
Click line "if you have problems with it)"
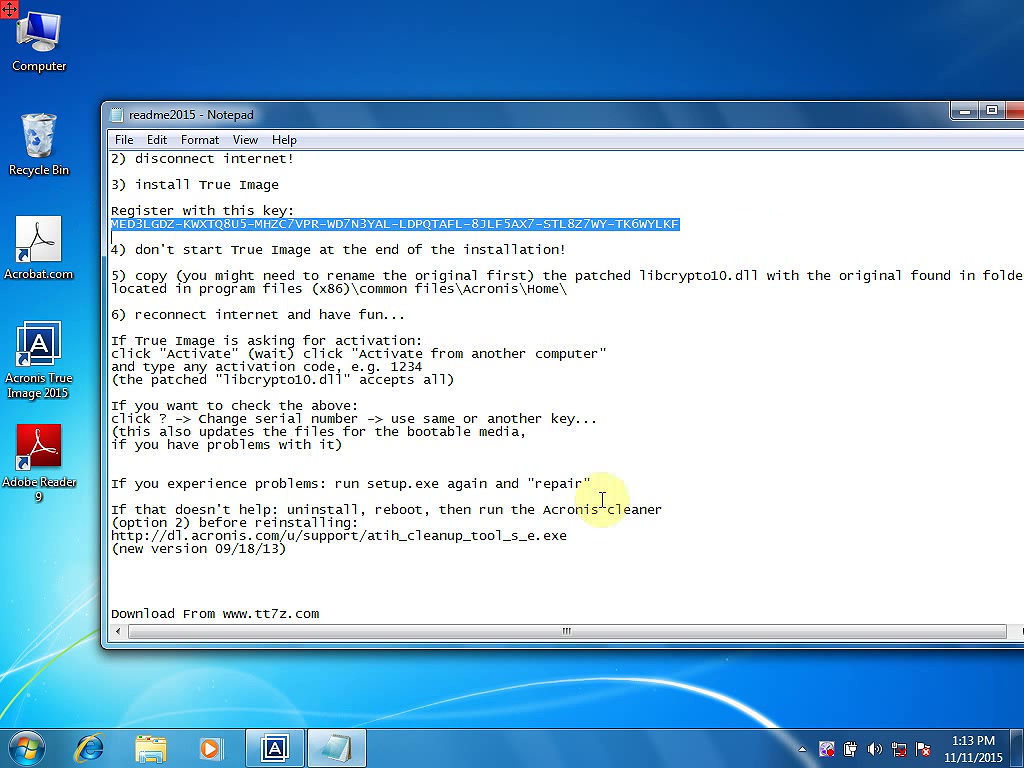(x=227, y=445)
